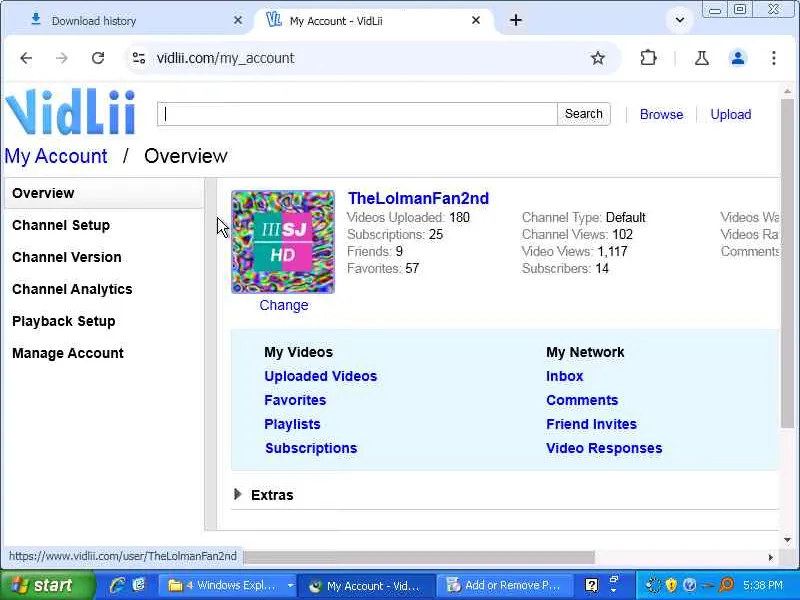Click the 5:38 PM system clock
This screenshot has height=600, width=800.
point(762,585)
